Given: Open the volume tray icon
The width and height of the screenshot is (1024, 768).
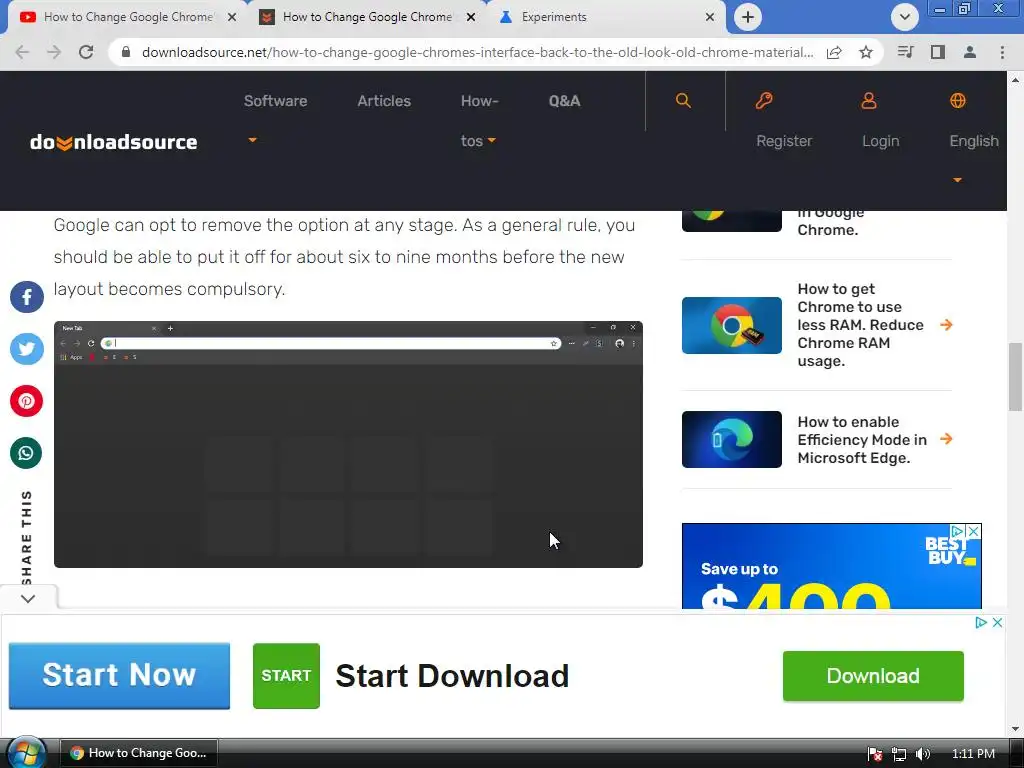Looking at the screenshot, I should coord(923,754).
